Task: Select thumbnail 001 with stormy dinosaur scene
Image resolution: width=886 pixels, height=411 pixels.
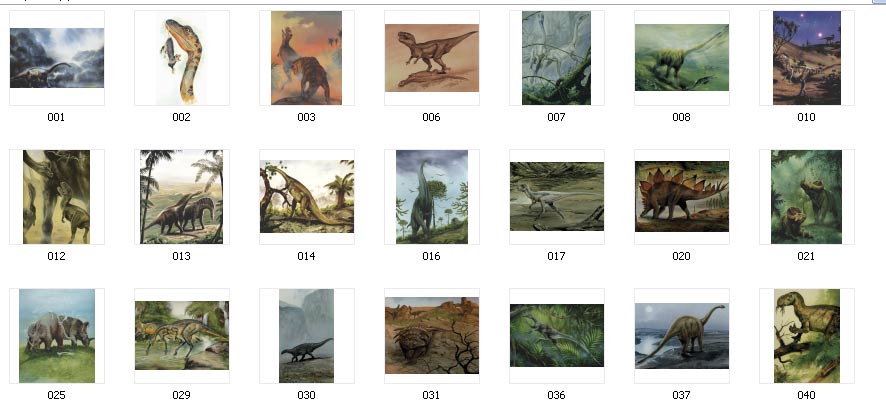Action: [57, 58]
